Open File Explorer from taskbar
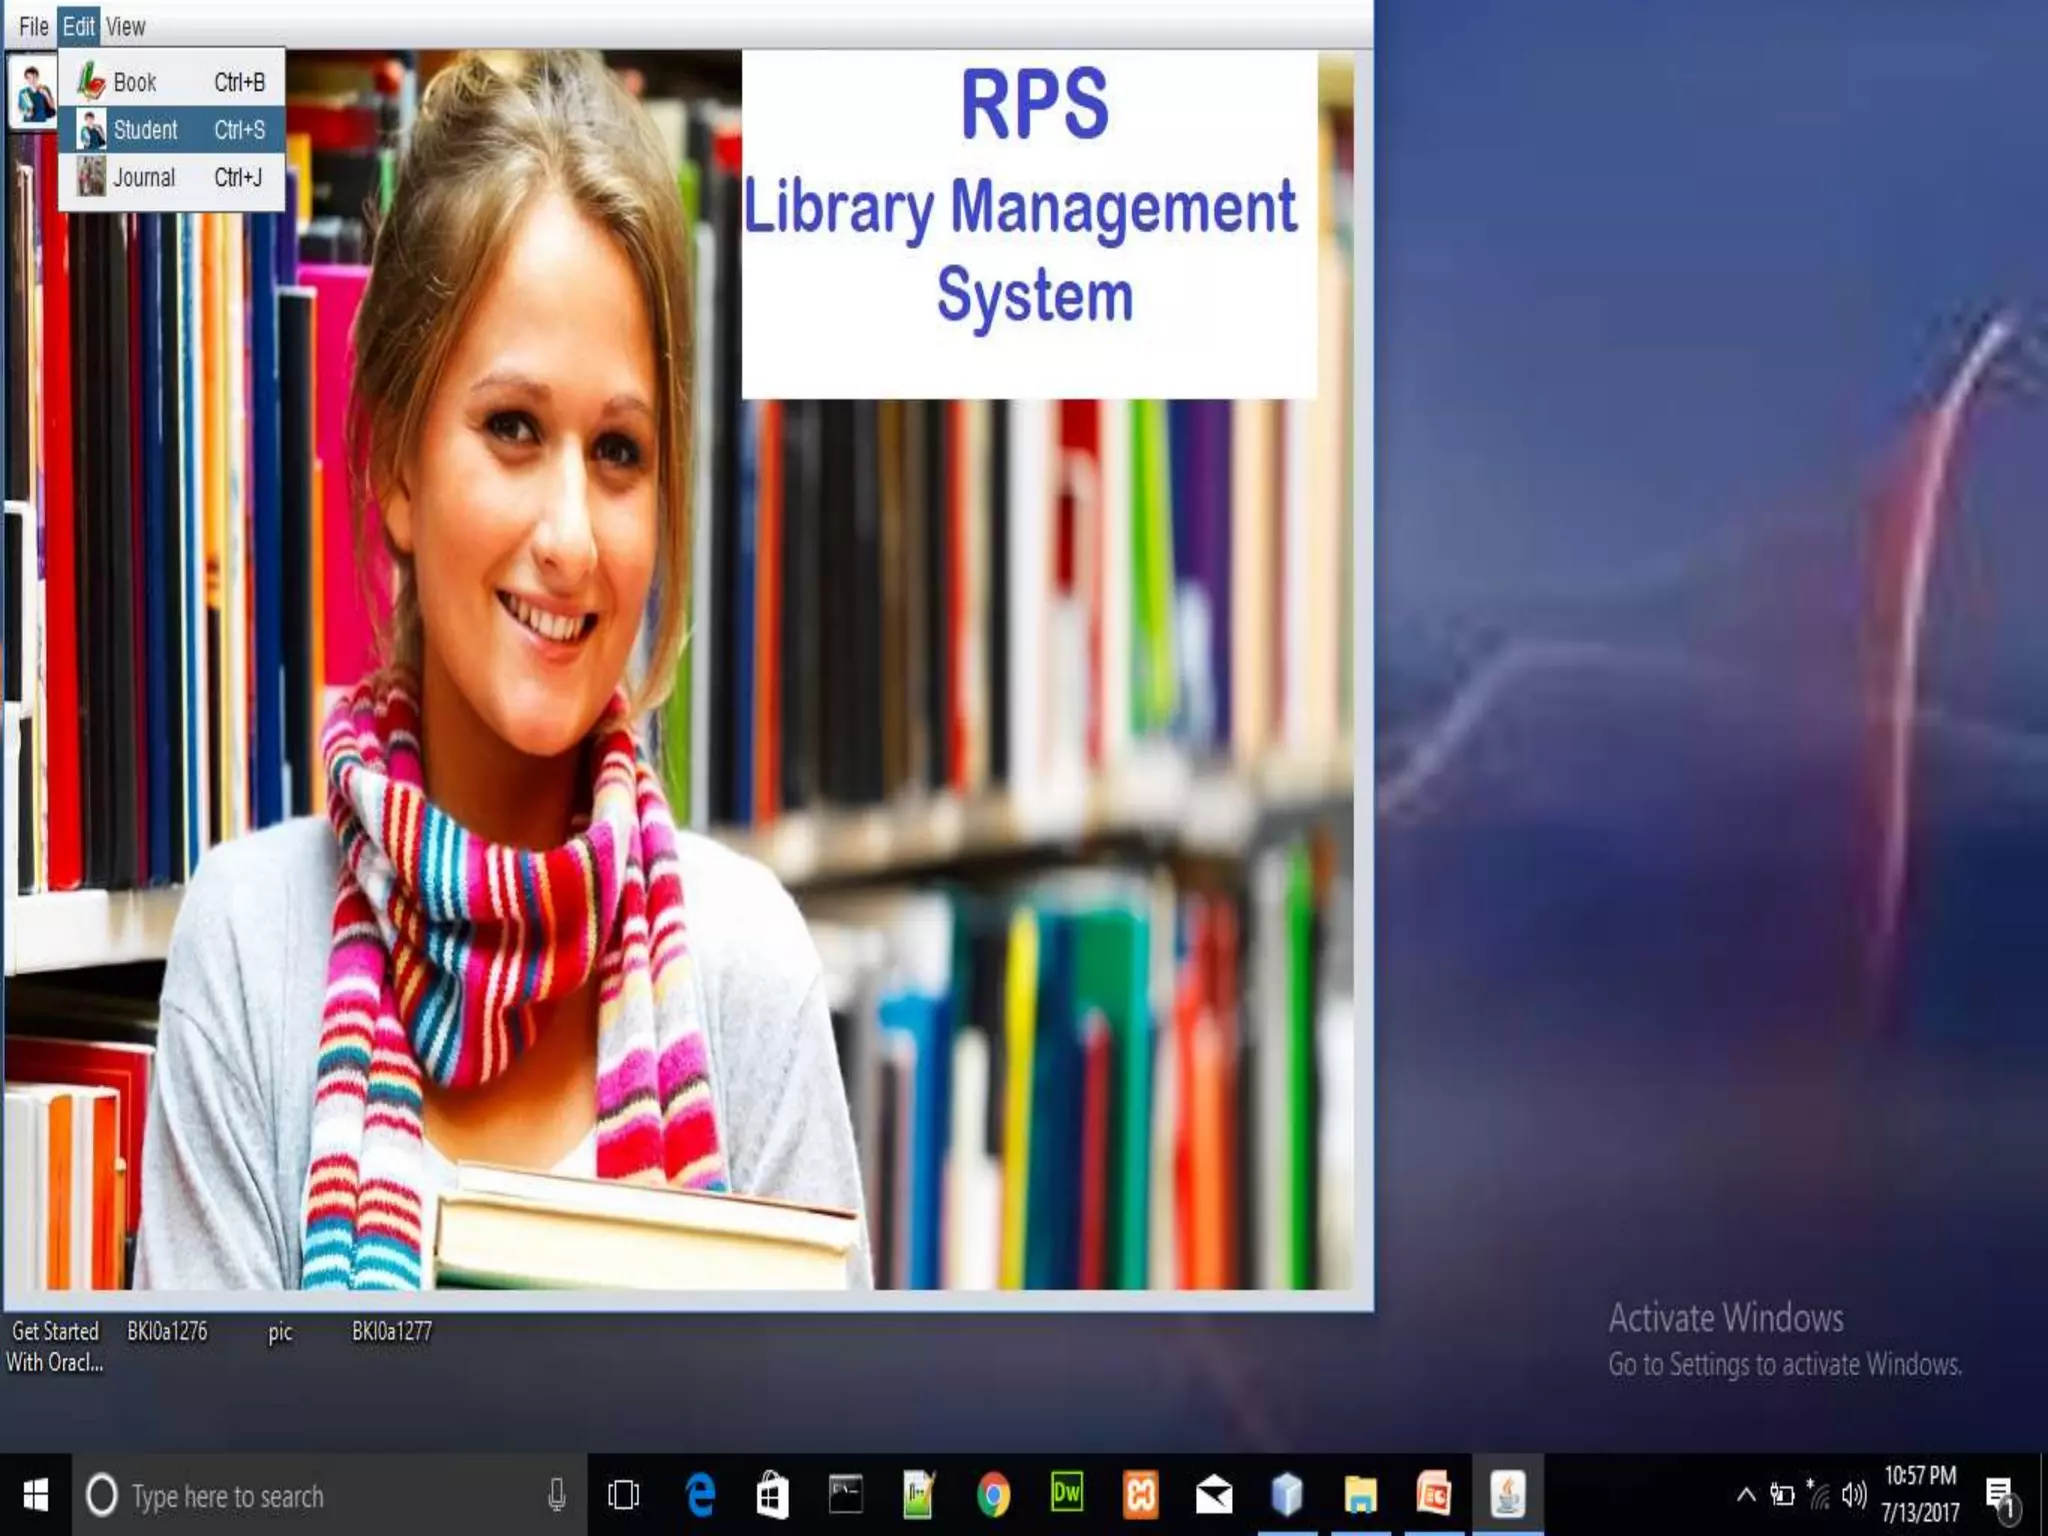Image resolution: width=2048 pixels, height=1536 pixels. 1361,1496
